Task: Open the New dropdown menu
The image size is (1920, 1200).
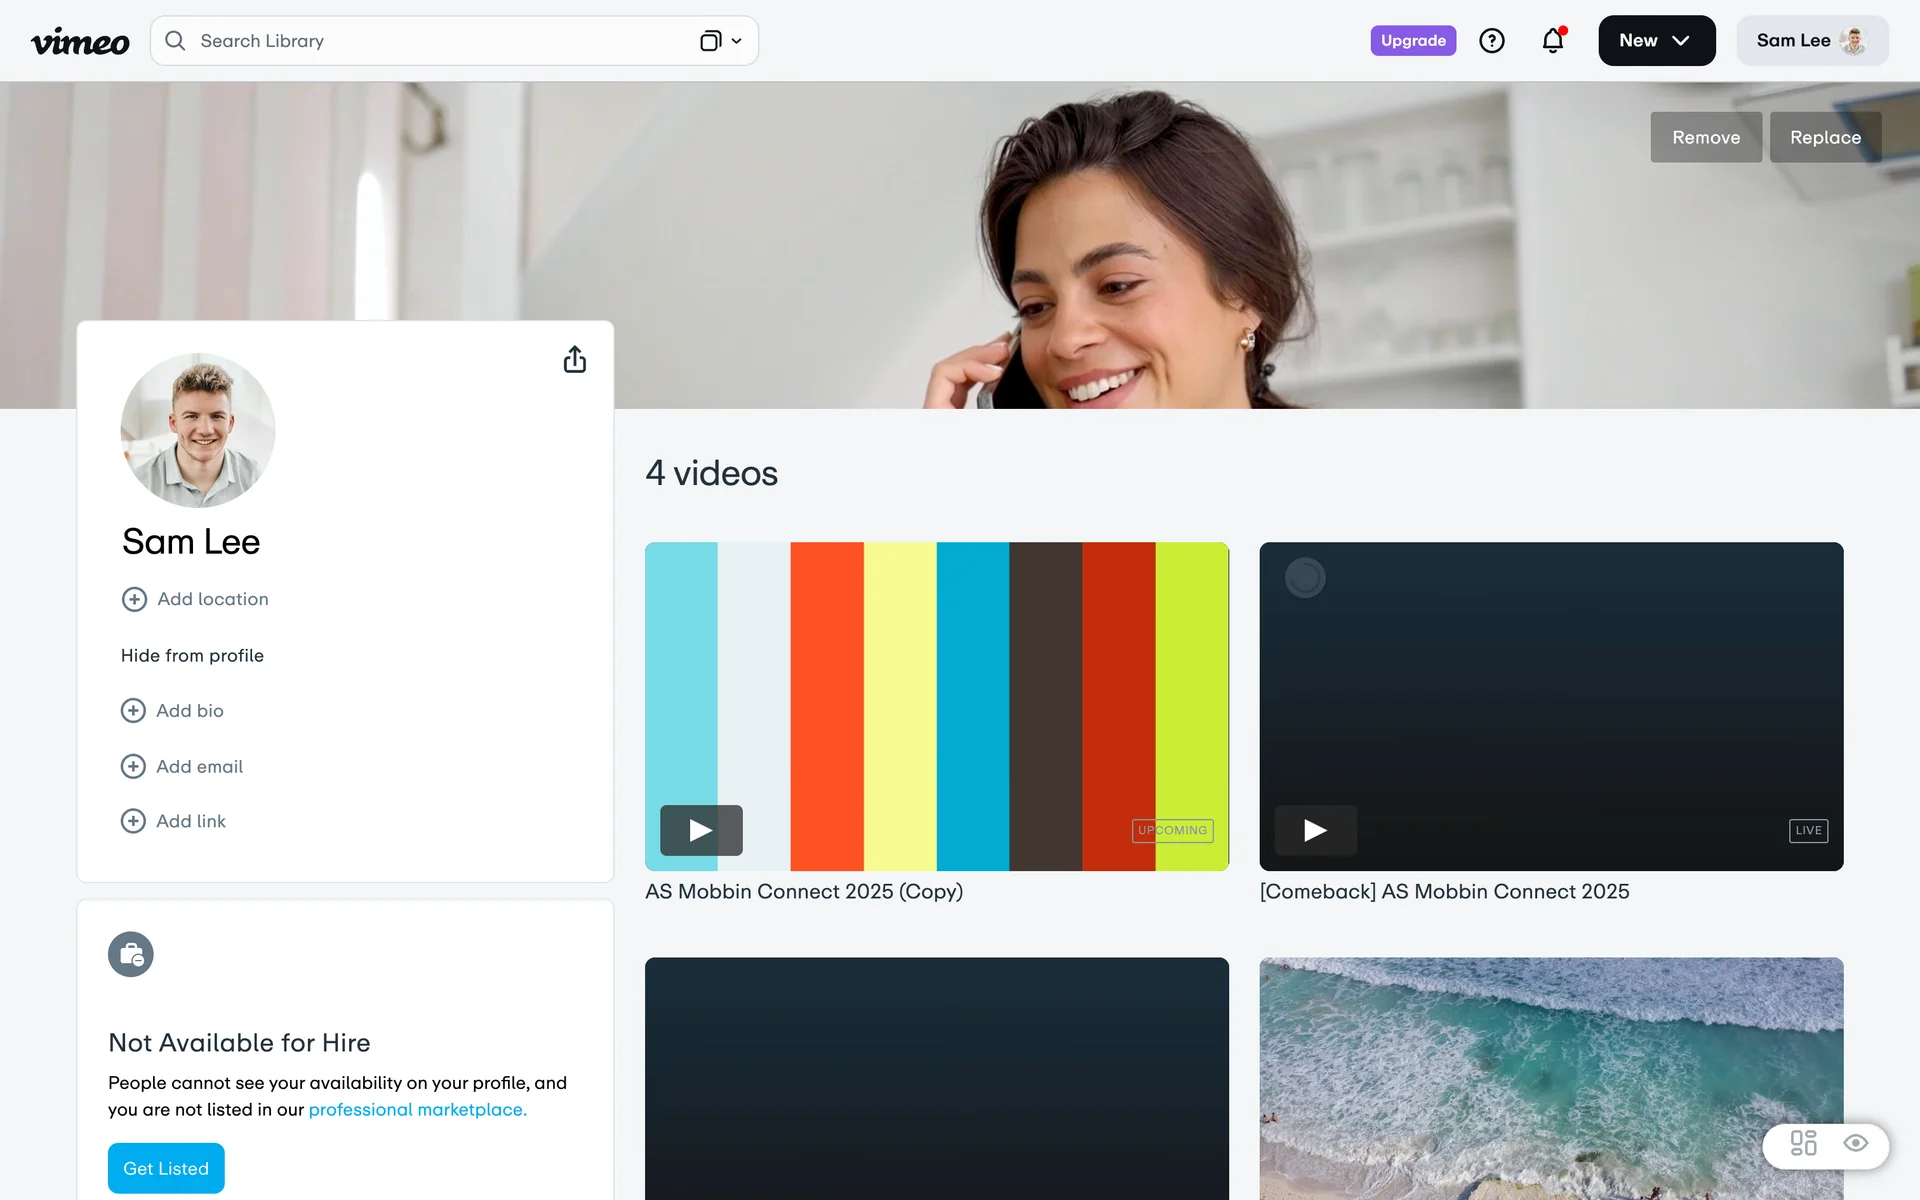Action: coord(1656,41)
